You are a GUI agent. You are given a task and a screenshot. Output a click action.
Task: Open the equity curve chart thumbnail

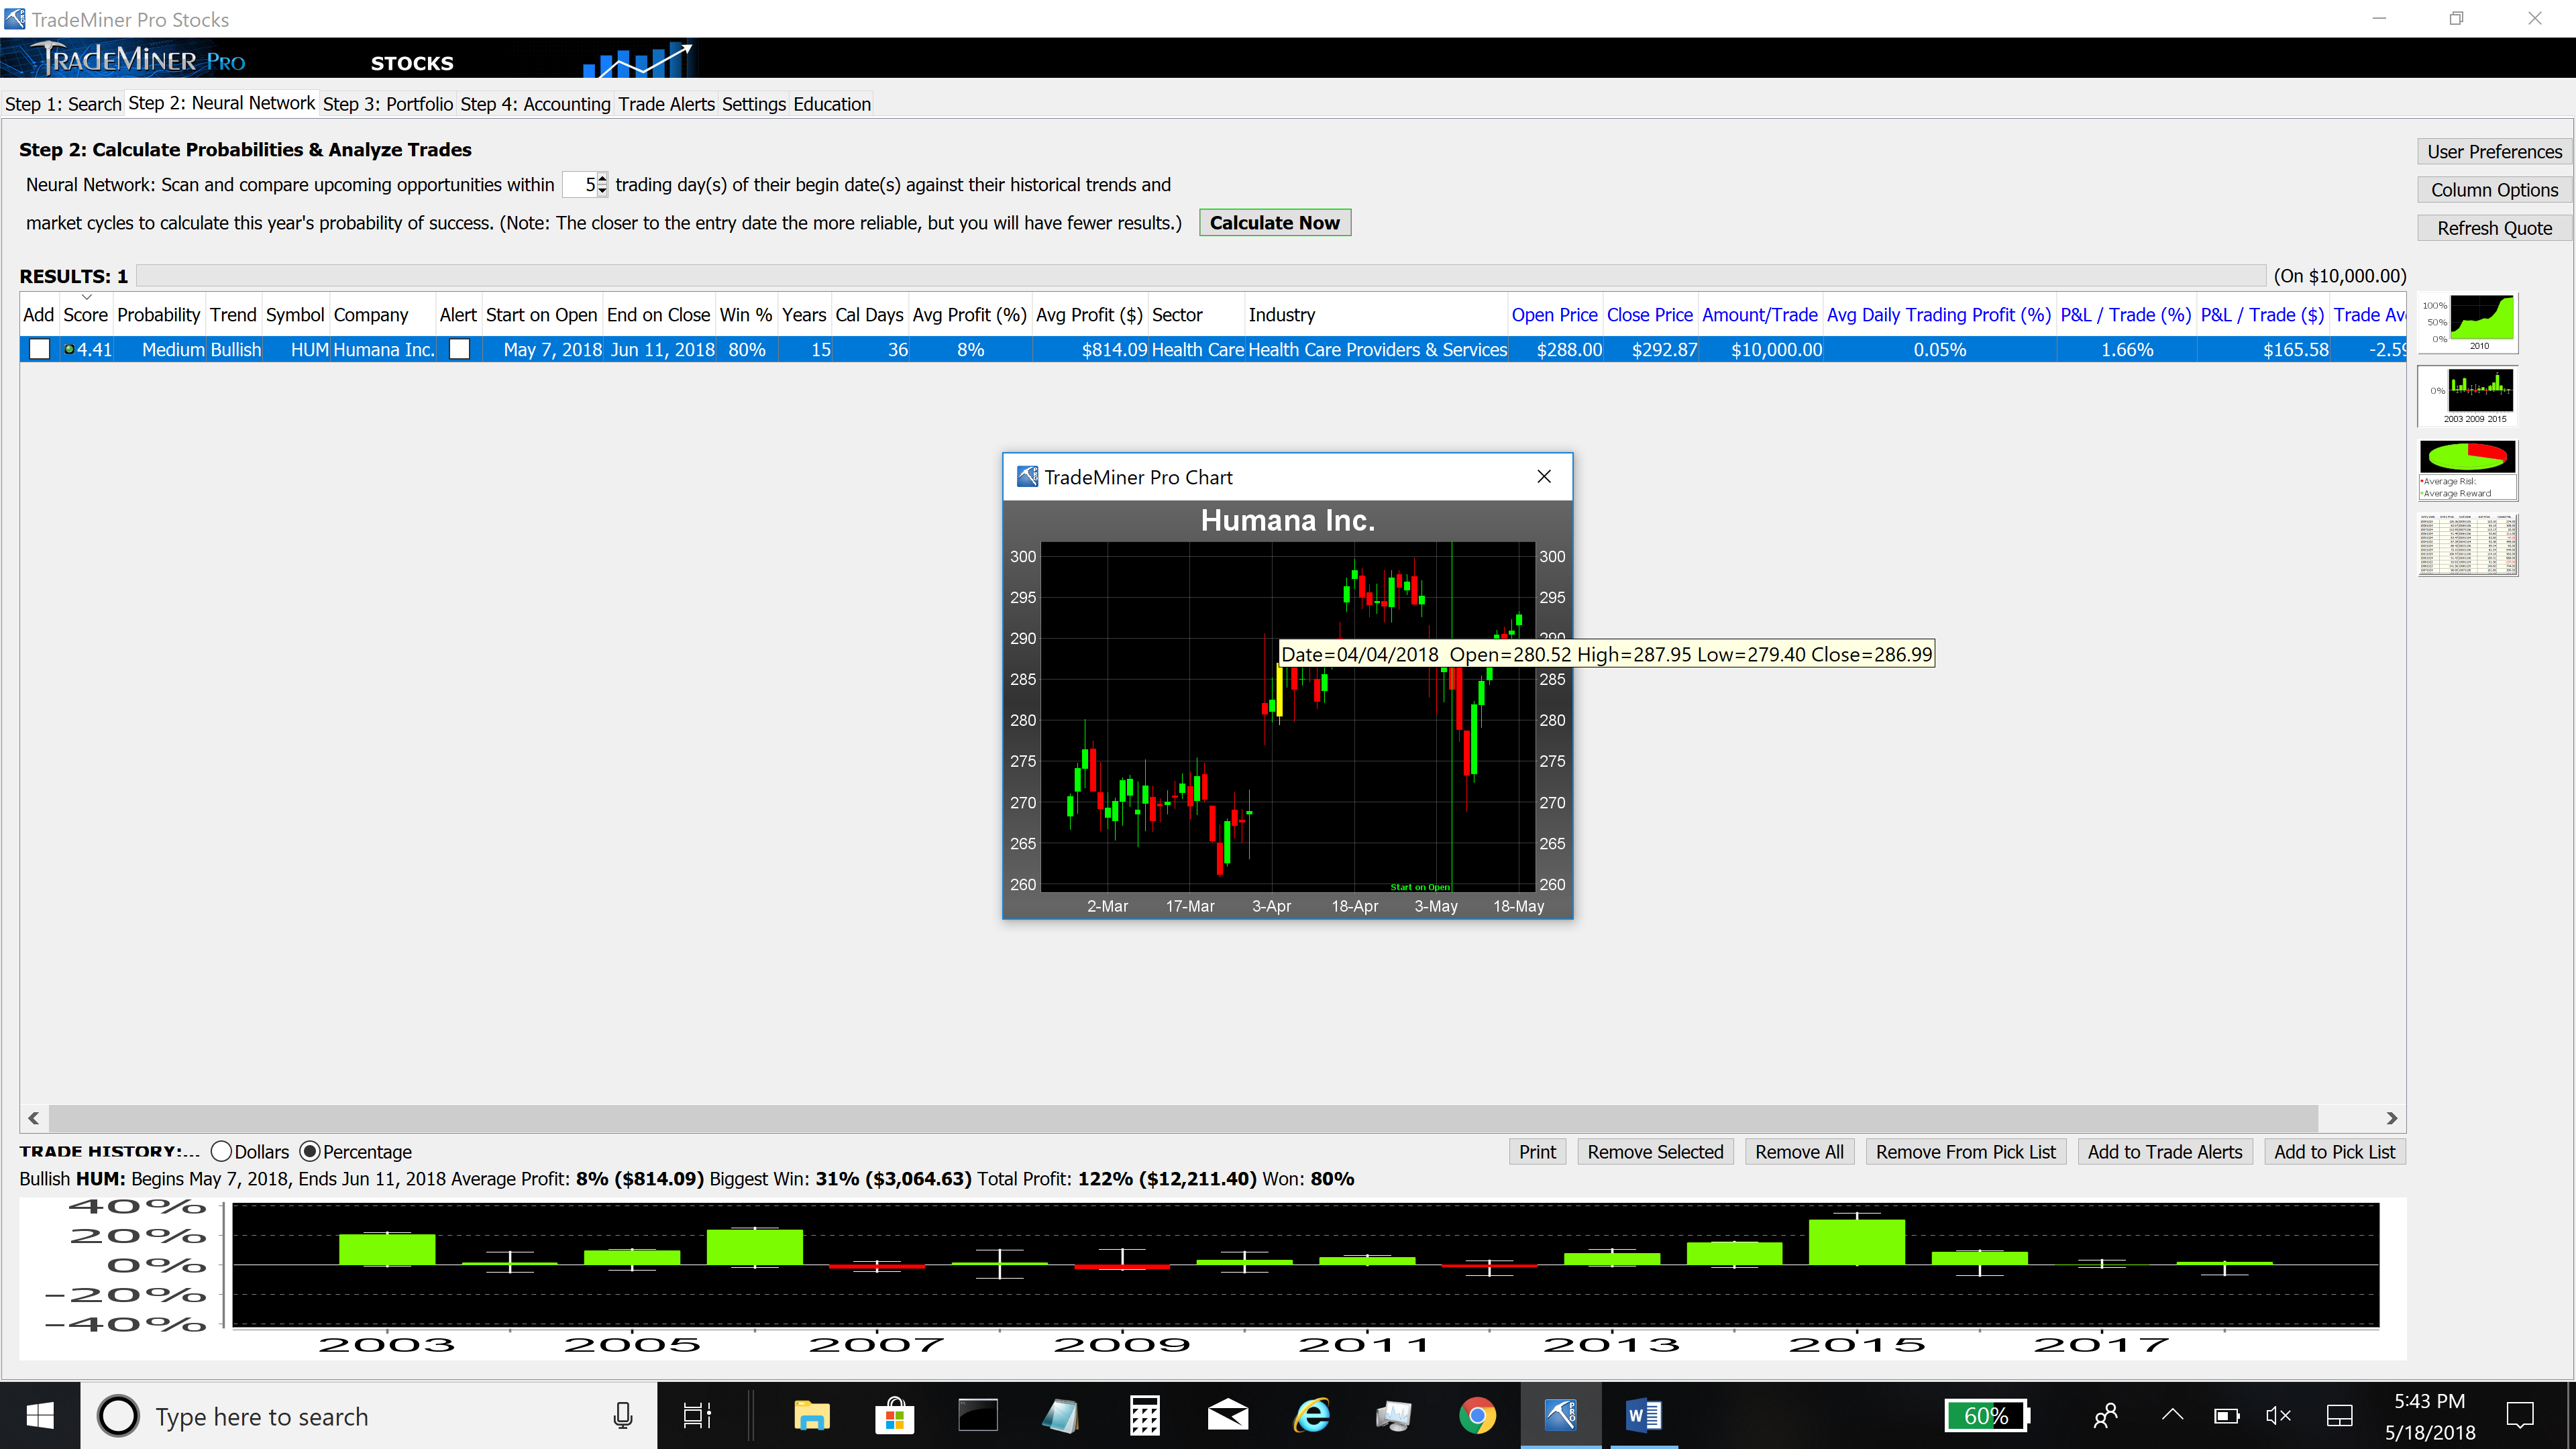pos(2467,323)
